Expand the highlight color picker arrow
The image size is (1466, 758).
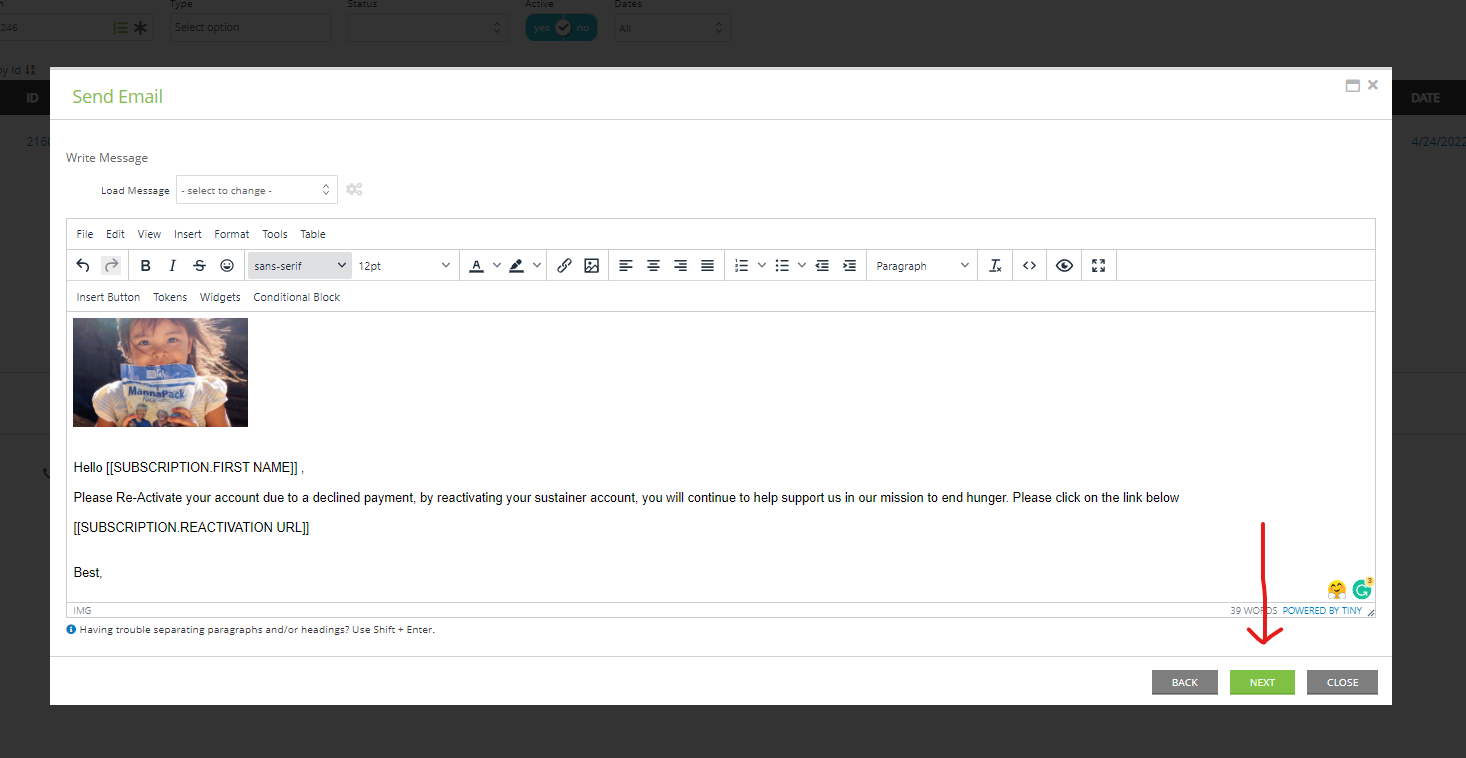tap(537, 266)
